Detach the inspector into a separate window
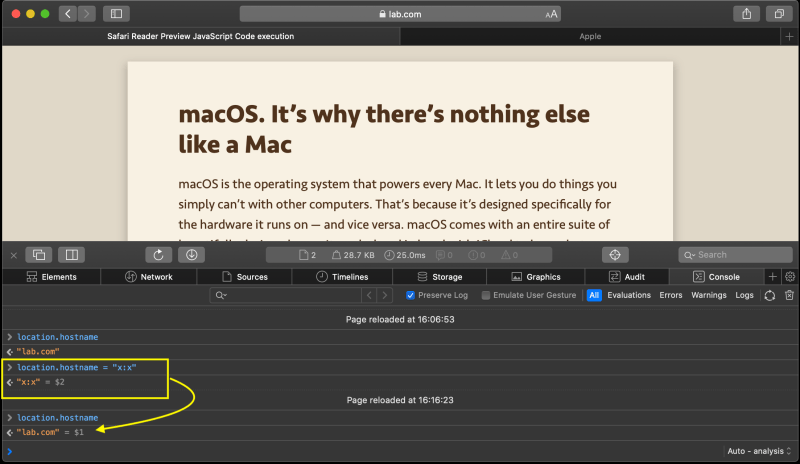 pyautogui.click(x=39, y=255)
